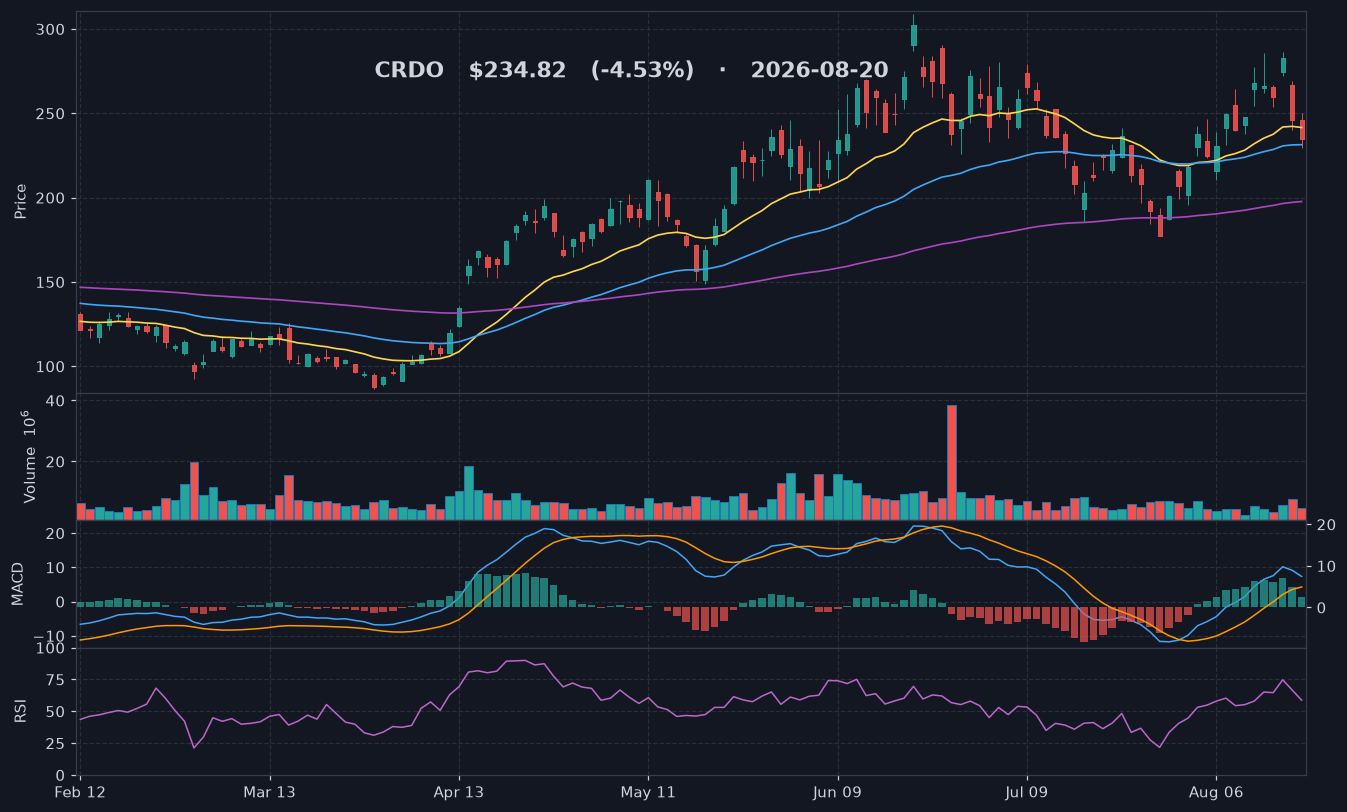This screenshot has width=1347, height=812.
Task: Click the MACD axis label
Action: coord(18,583)
